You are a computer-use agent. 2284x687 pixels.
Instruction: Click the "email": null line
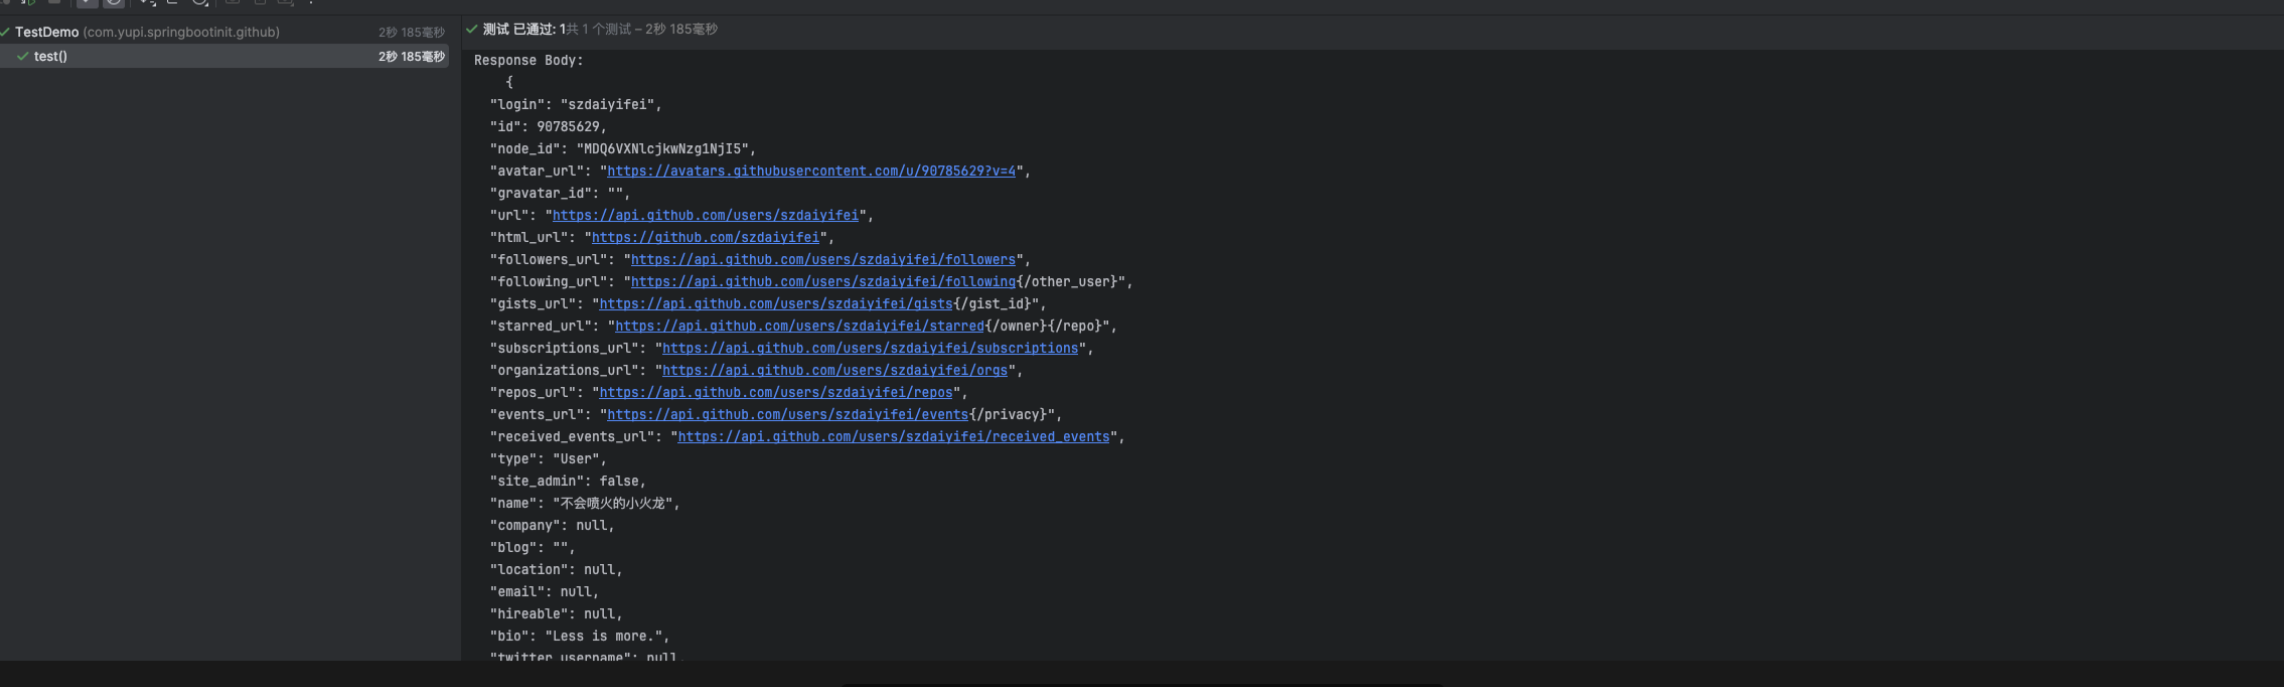pyautogui.click(x=544, y=591)
